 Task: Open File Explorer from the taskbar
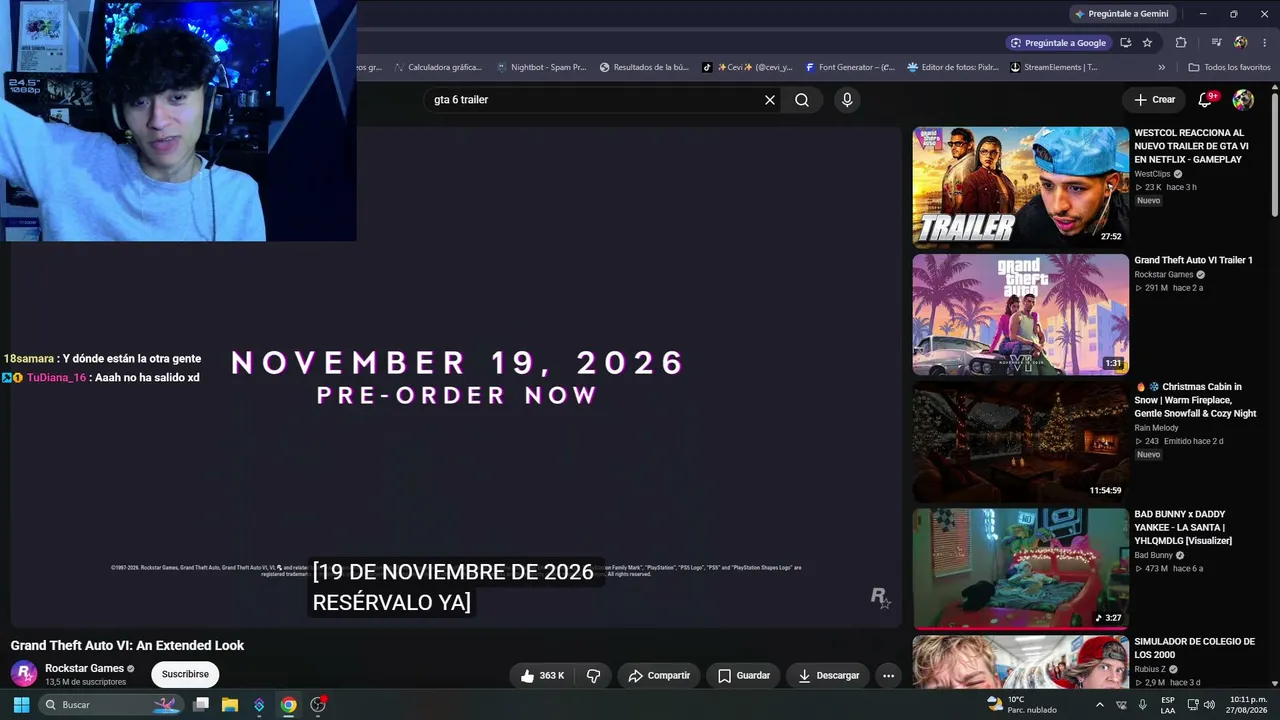coord(230,704)
